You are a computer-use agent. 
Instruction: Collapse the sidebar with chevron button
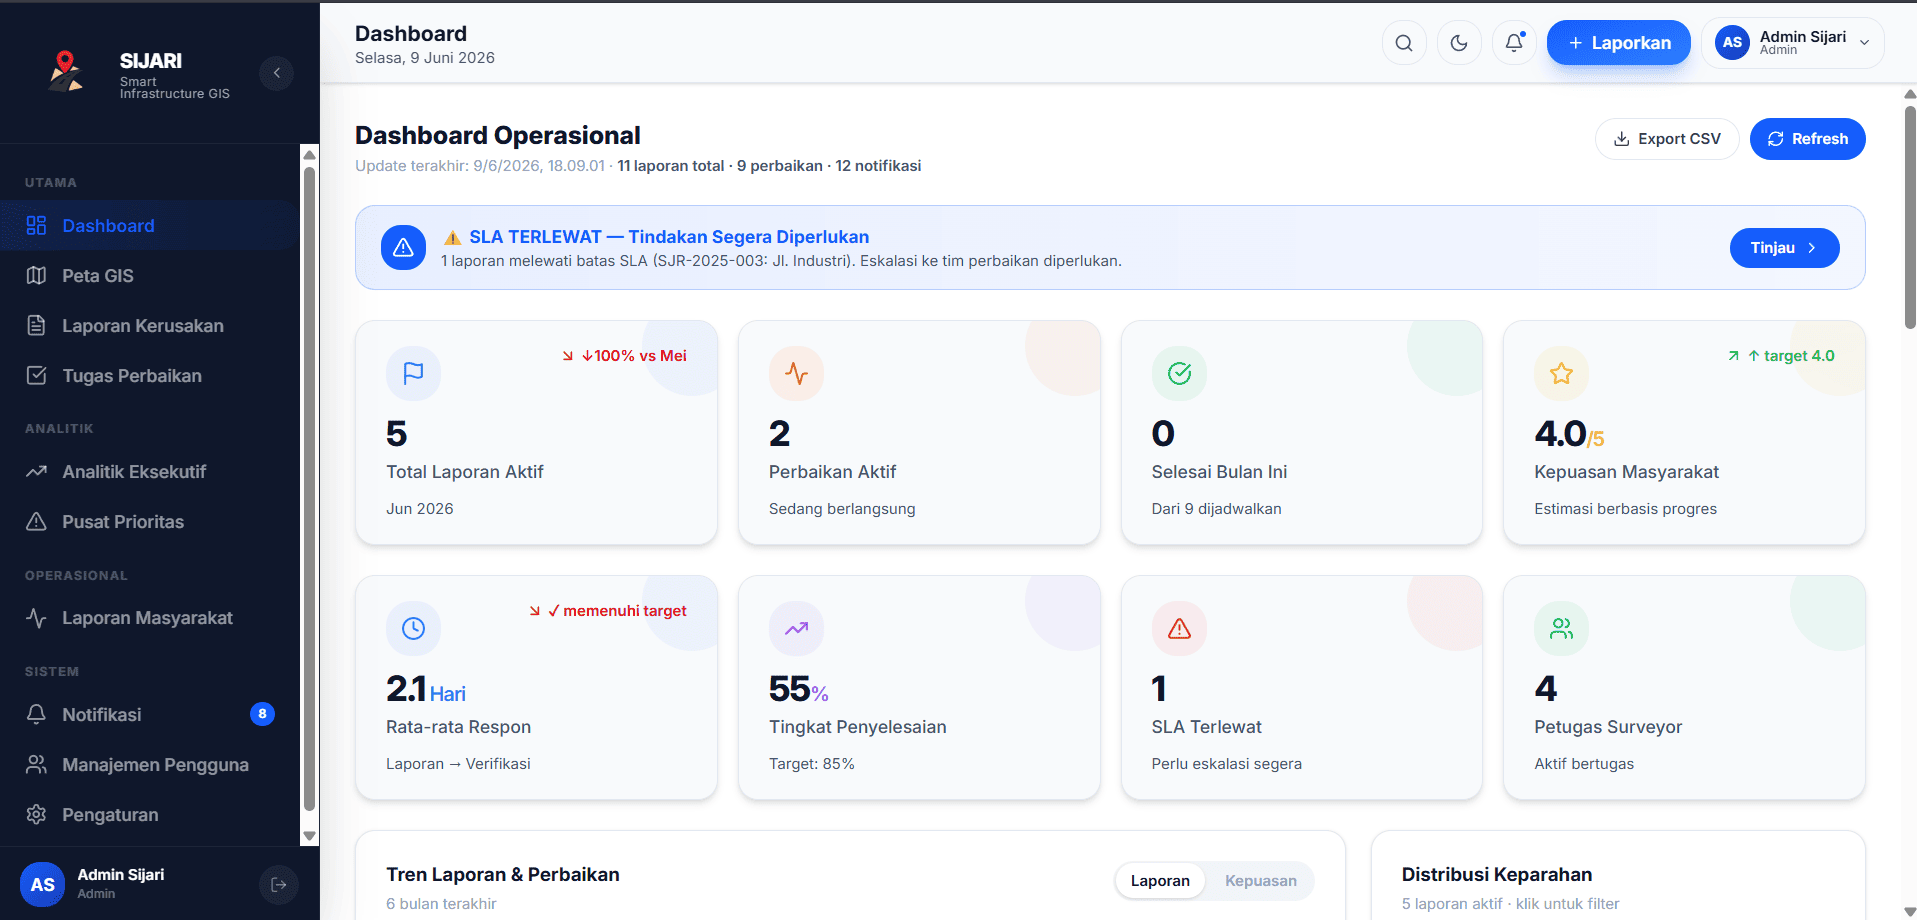point(276,73)
